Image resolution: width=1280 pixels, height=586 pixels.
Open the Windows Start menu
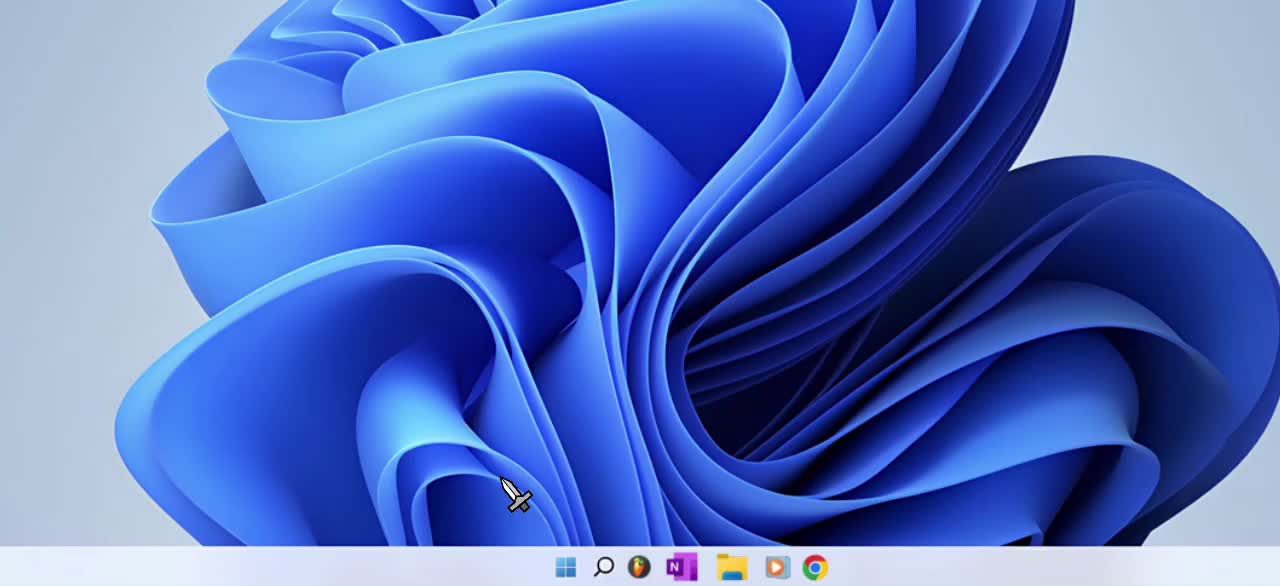(566, 568)
